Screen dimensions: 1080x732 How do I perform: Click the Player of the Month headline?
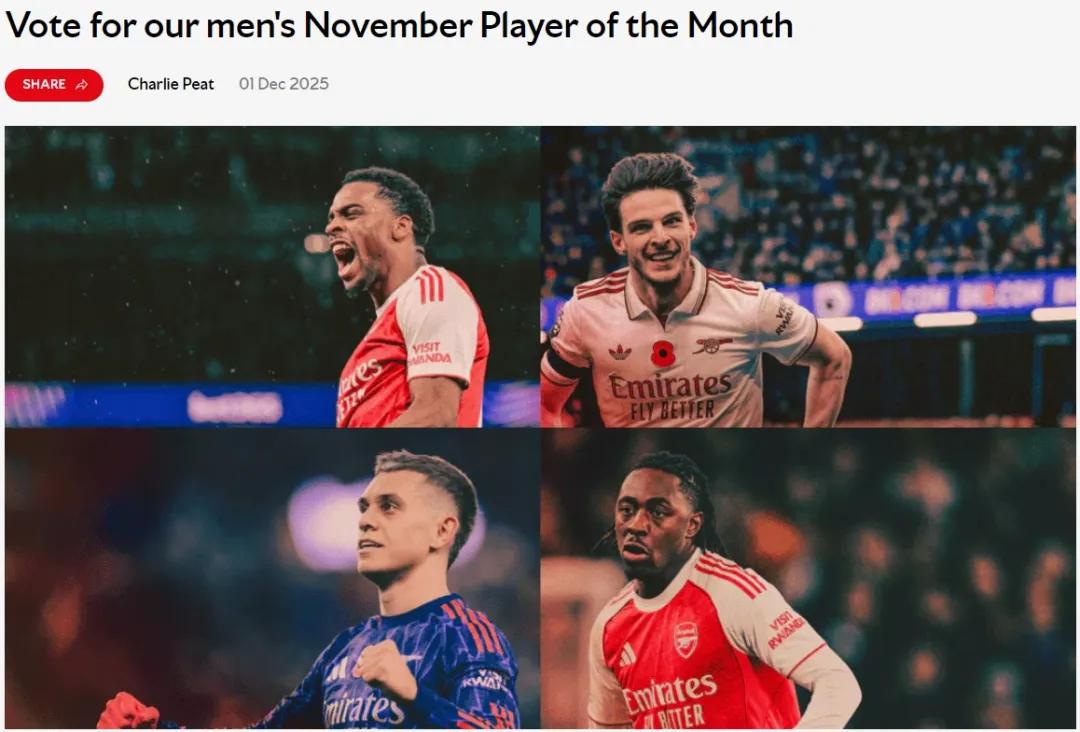(x=399, y=25)
